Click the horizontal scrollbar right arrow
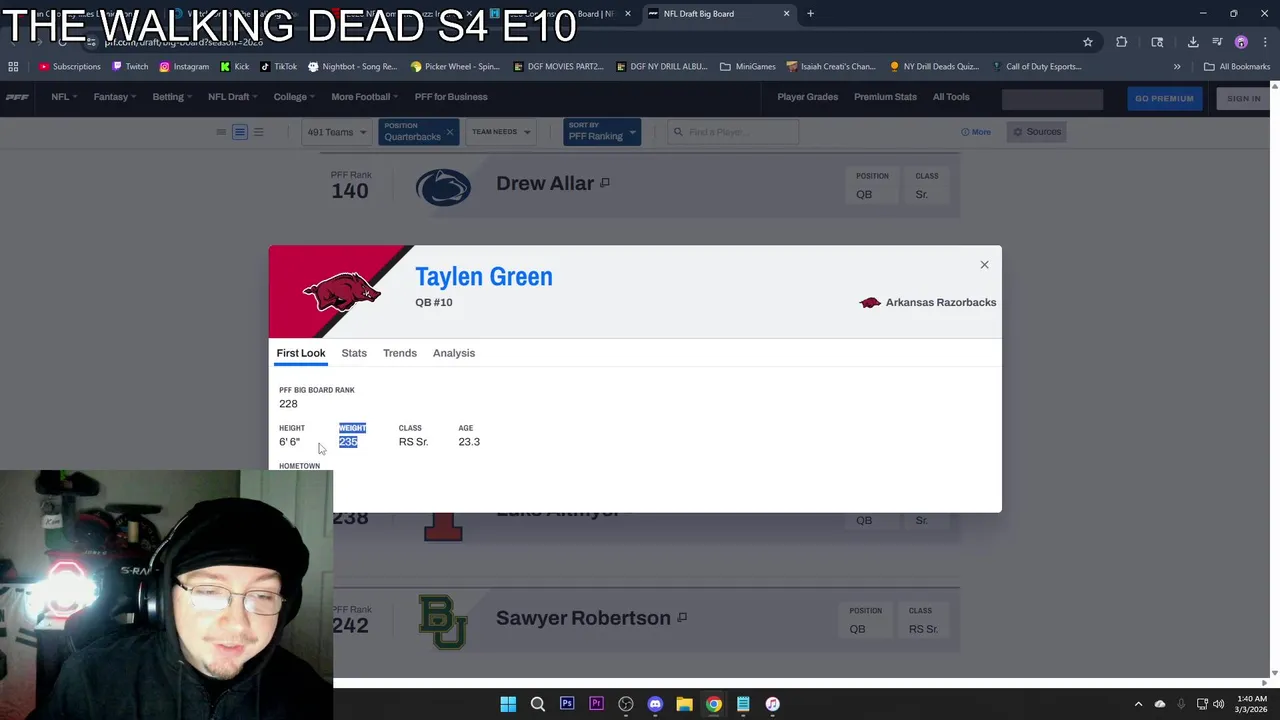Viewport: 1280px width, 720px height. 1266,682
